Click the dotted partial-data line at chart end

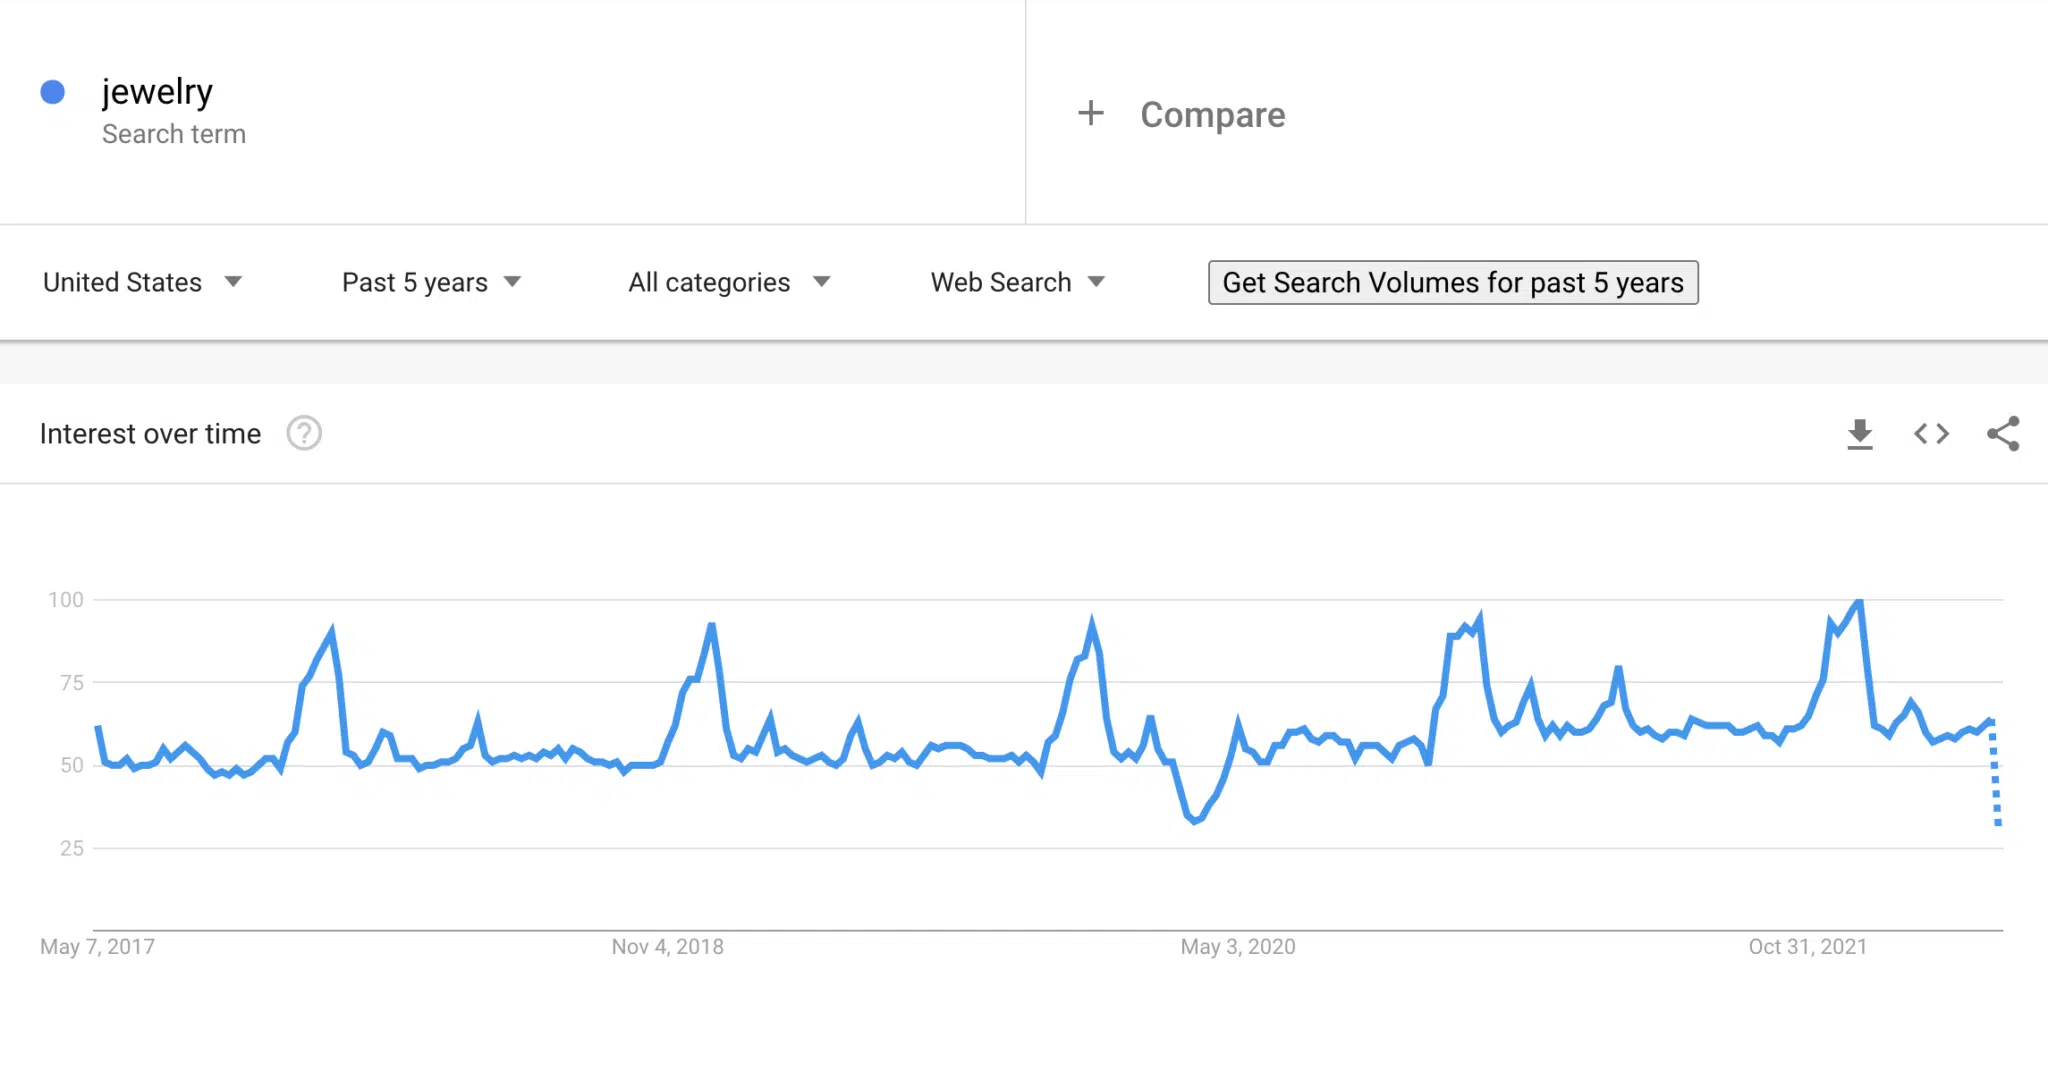coord(1995,772)
